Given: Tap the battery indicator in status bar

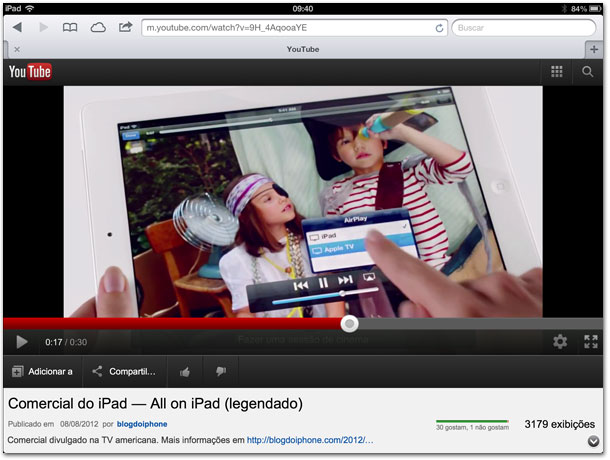Looking at the screenshot, I should tap(595, 9).
